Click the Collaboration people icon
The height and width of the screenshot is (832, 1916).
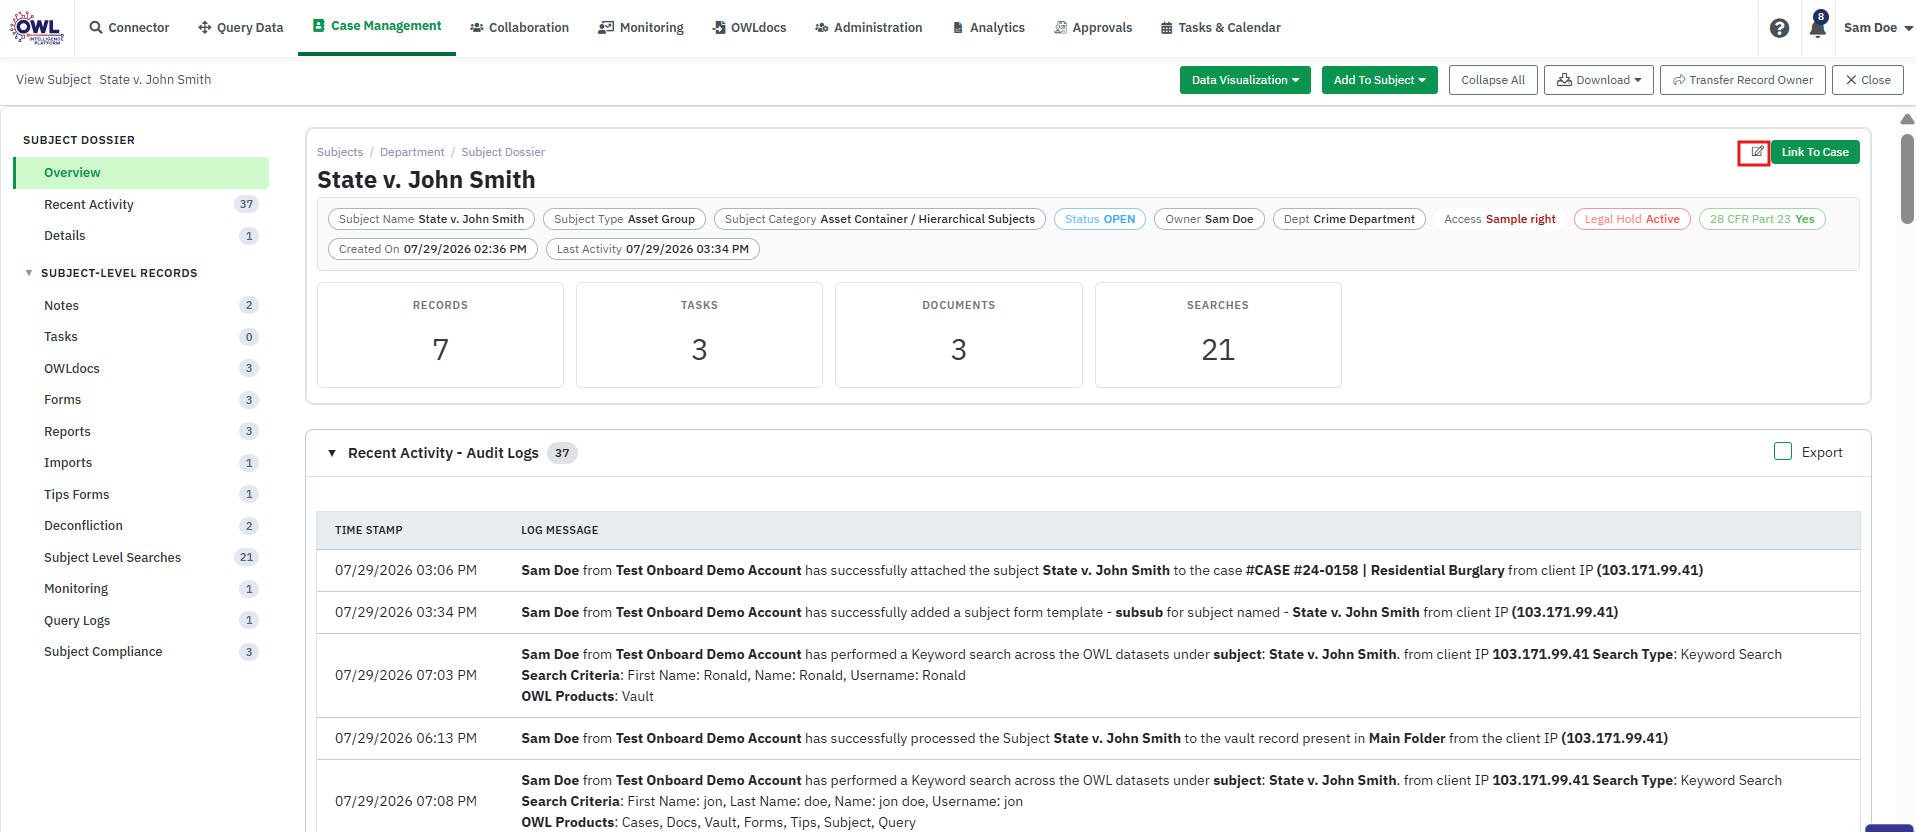[x=477, y=28]
